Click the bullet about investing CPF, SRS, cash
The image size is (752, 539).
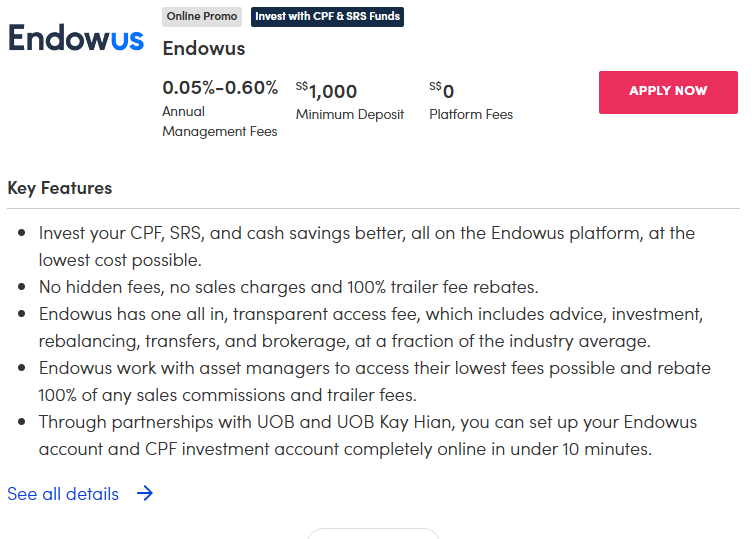tap(366, 246)
